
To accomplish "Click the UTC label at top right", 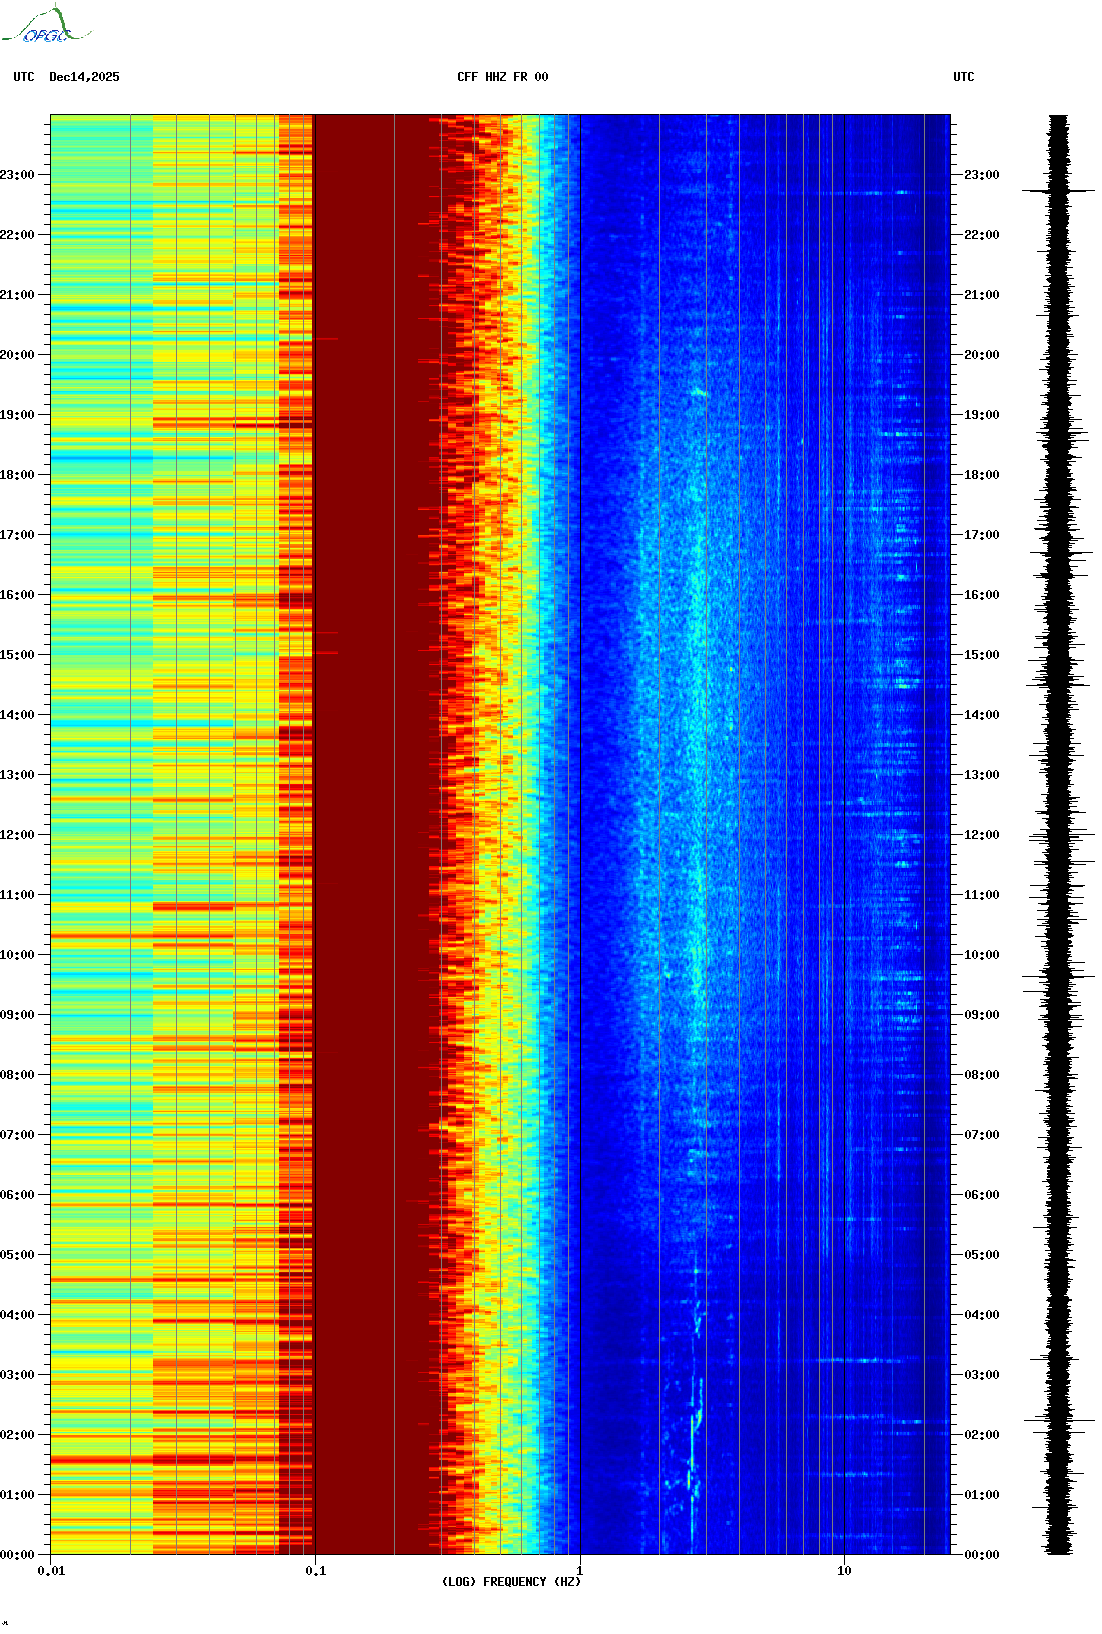I will [963, 77].
